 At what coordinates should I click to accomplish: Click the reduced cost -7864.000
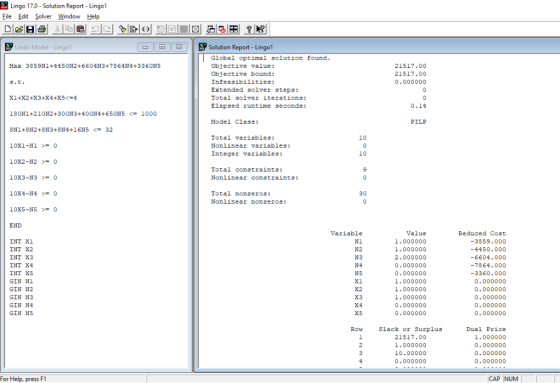coord(488,265)
